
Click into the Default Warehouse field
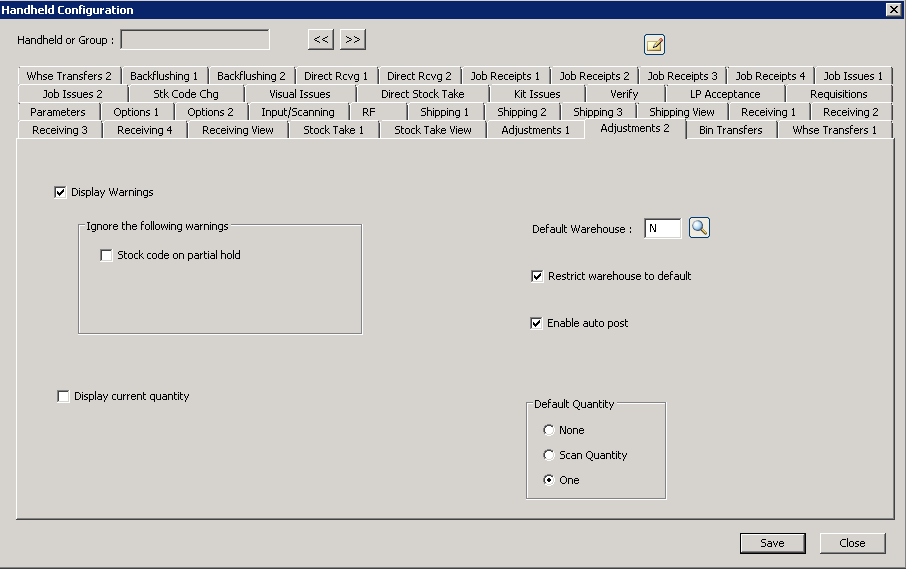tap(662, 229)
